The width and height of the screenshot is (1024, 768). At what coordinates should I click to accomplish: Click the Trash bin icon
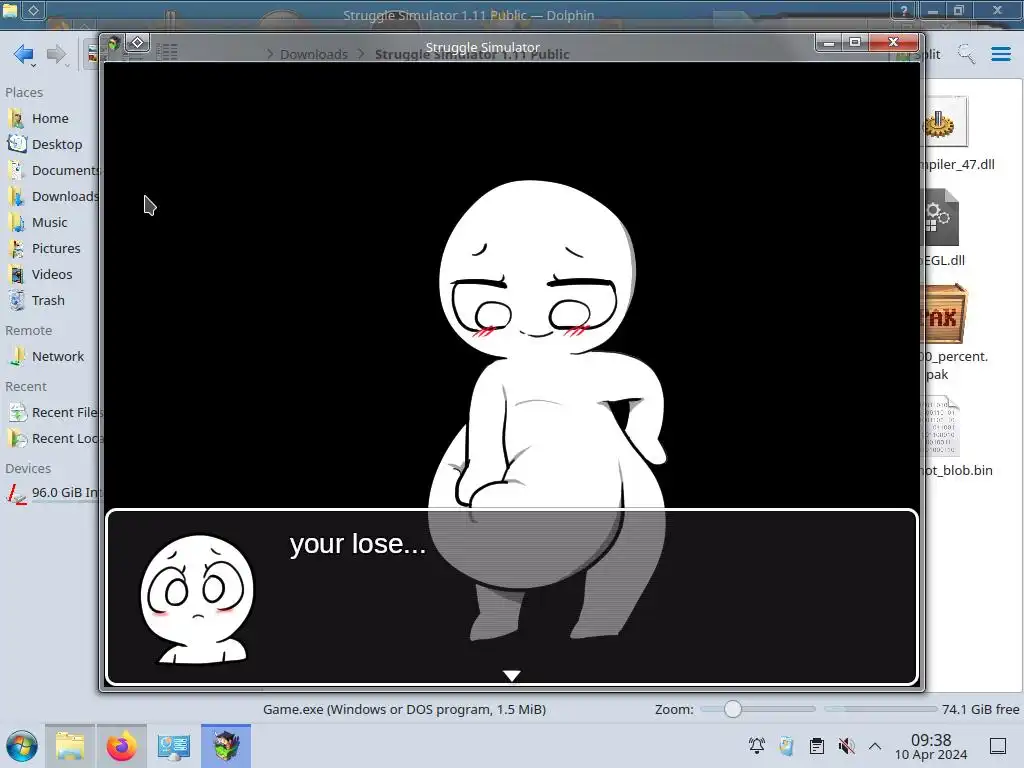16,300
